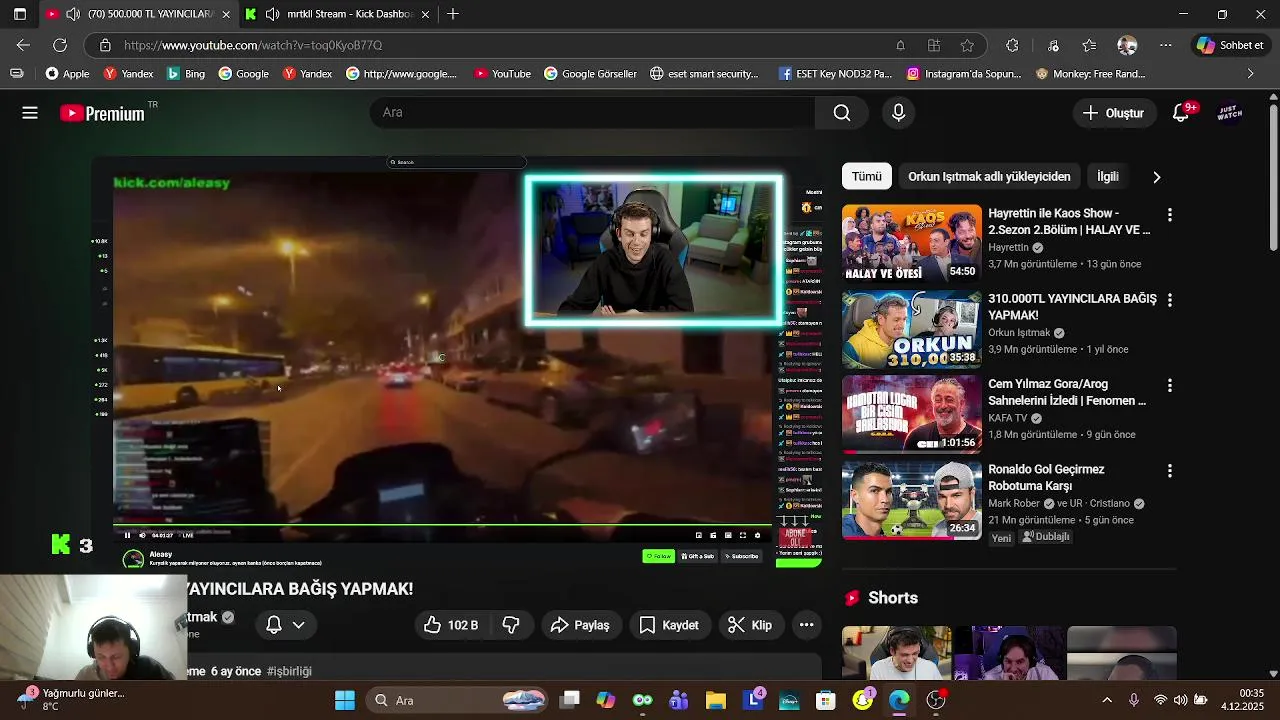Open options for Ronaldo Gol Geçirmez video
This screenshot has height=720, width=1280.
click(1169, 470)
